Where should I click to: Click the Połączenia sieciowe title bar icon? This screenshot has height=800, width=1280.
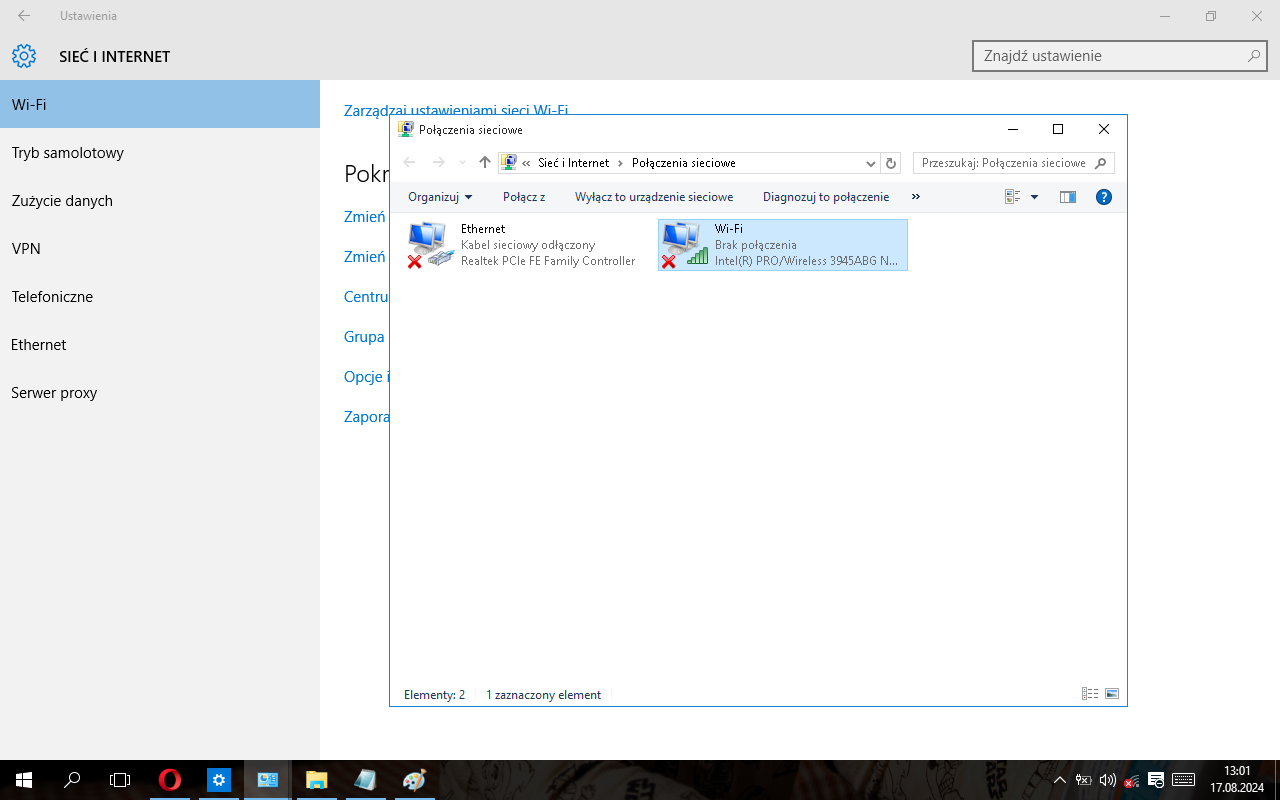pos(405,129)
